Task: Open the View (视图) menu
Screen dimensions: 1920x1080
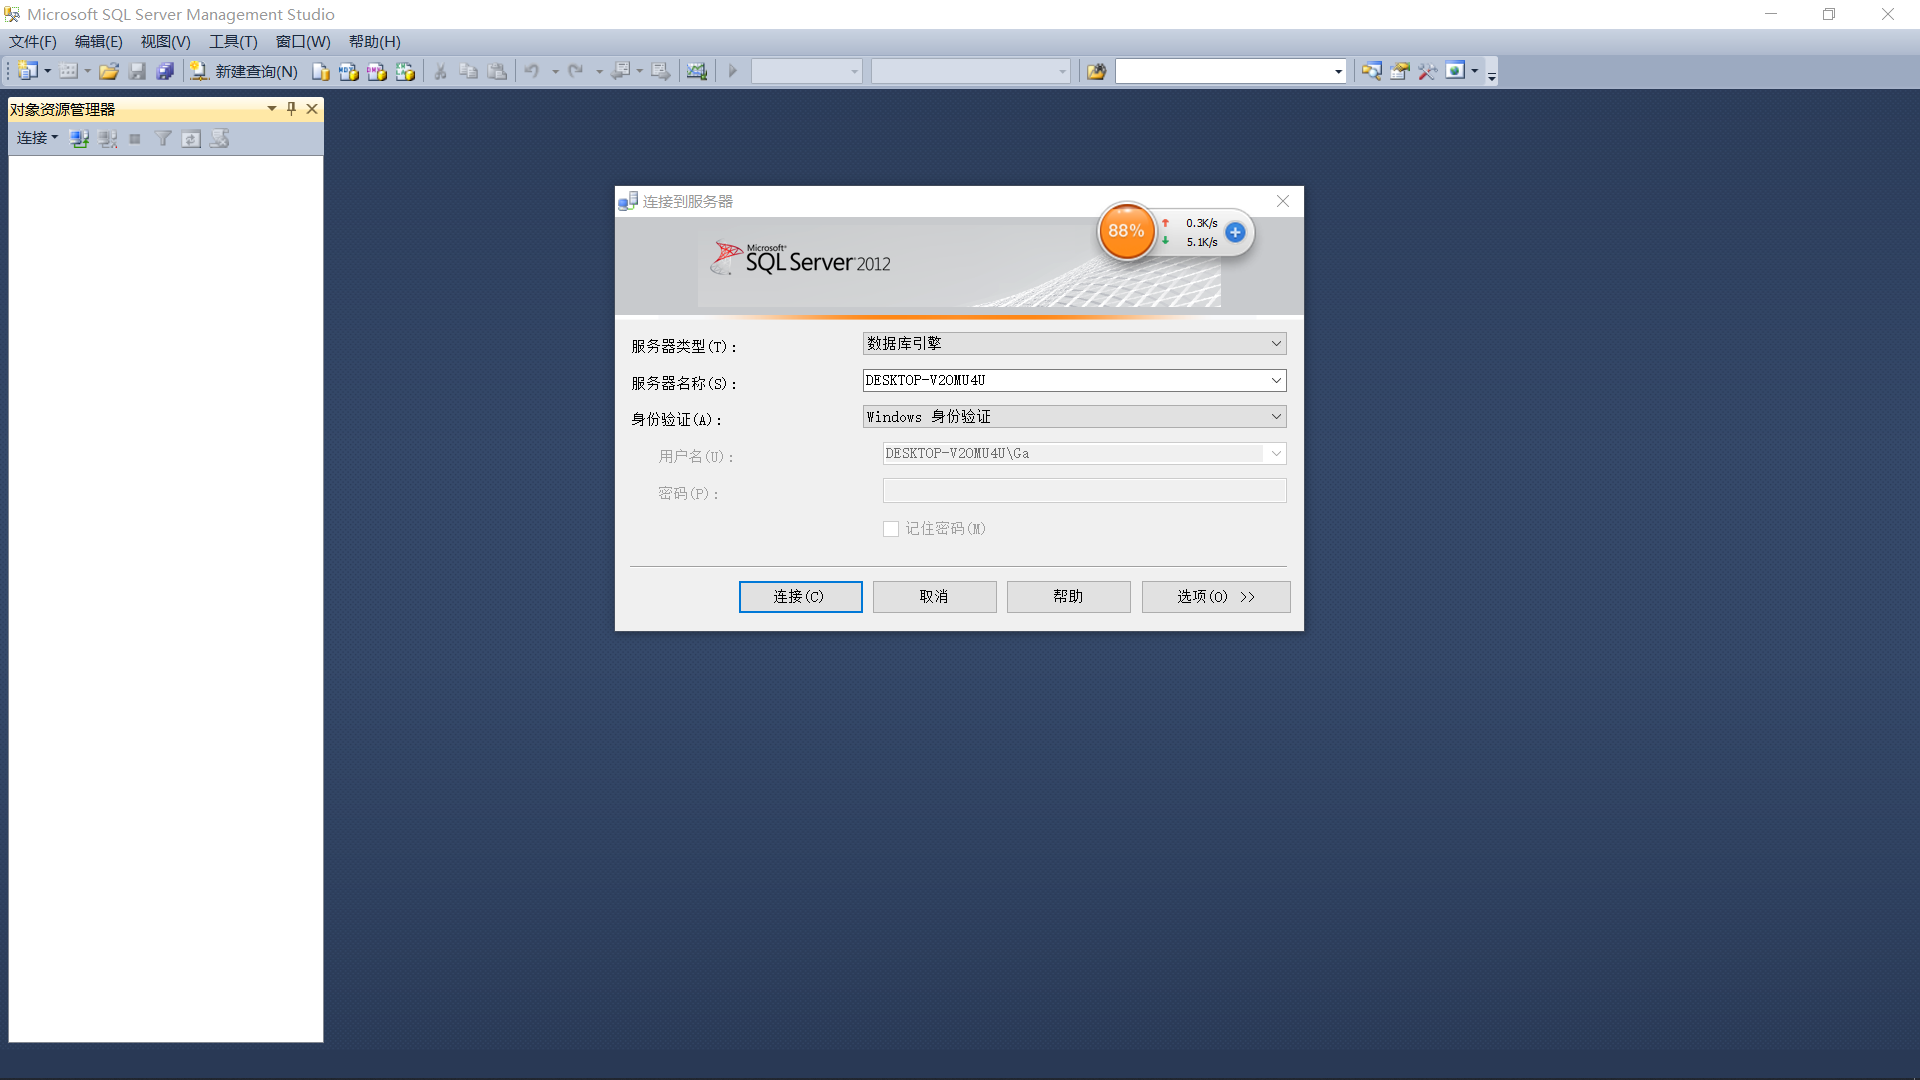Action: tap(165, 42)
